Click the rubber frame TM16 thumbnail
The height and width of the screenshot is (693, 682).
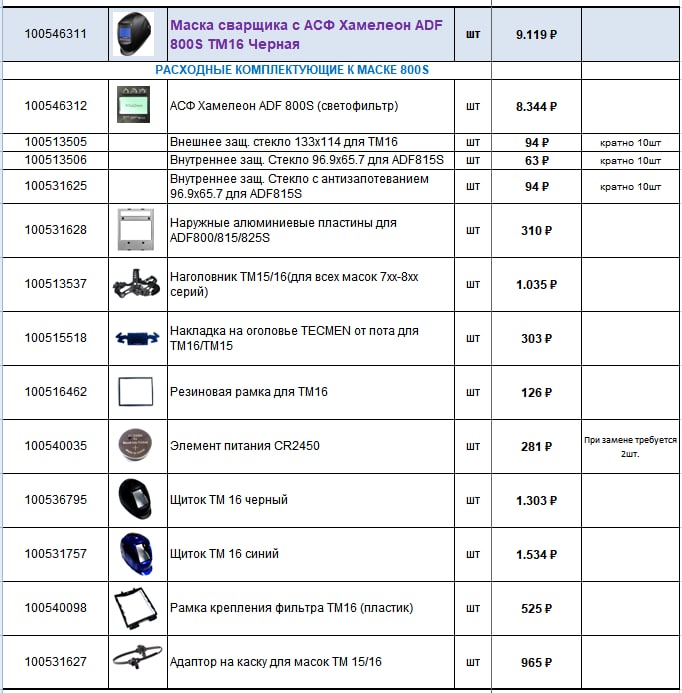click(x=136, y=392)
